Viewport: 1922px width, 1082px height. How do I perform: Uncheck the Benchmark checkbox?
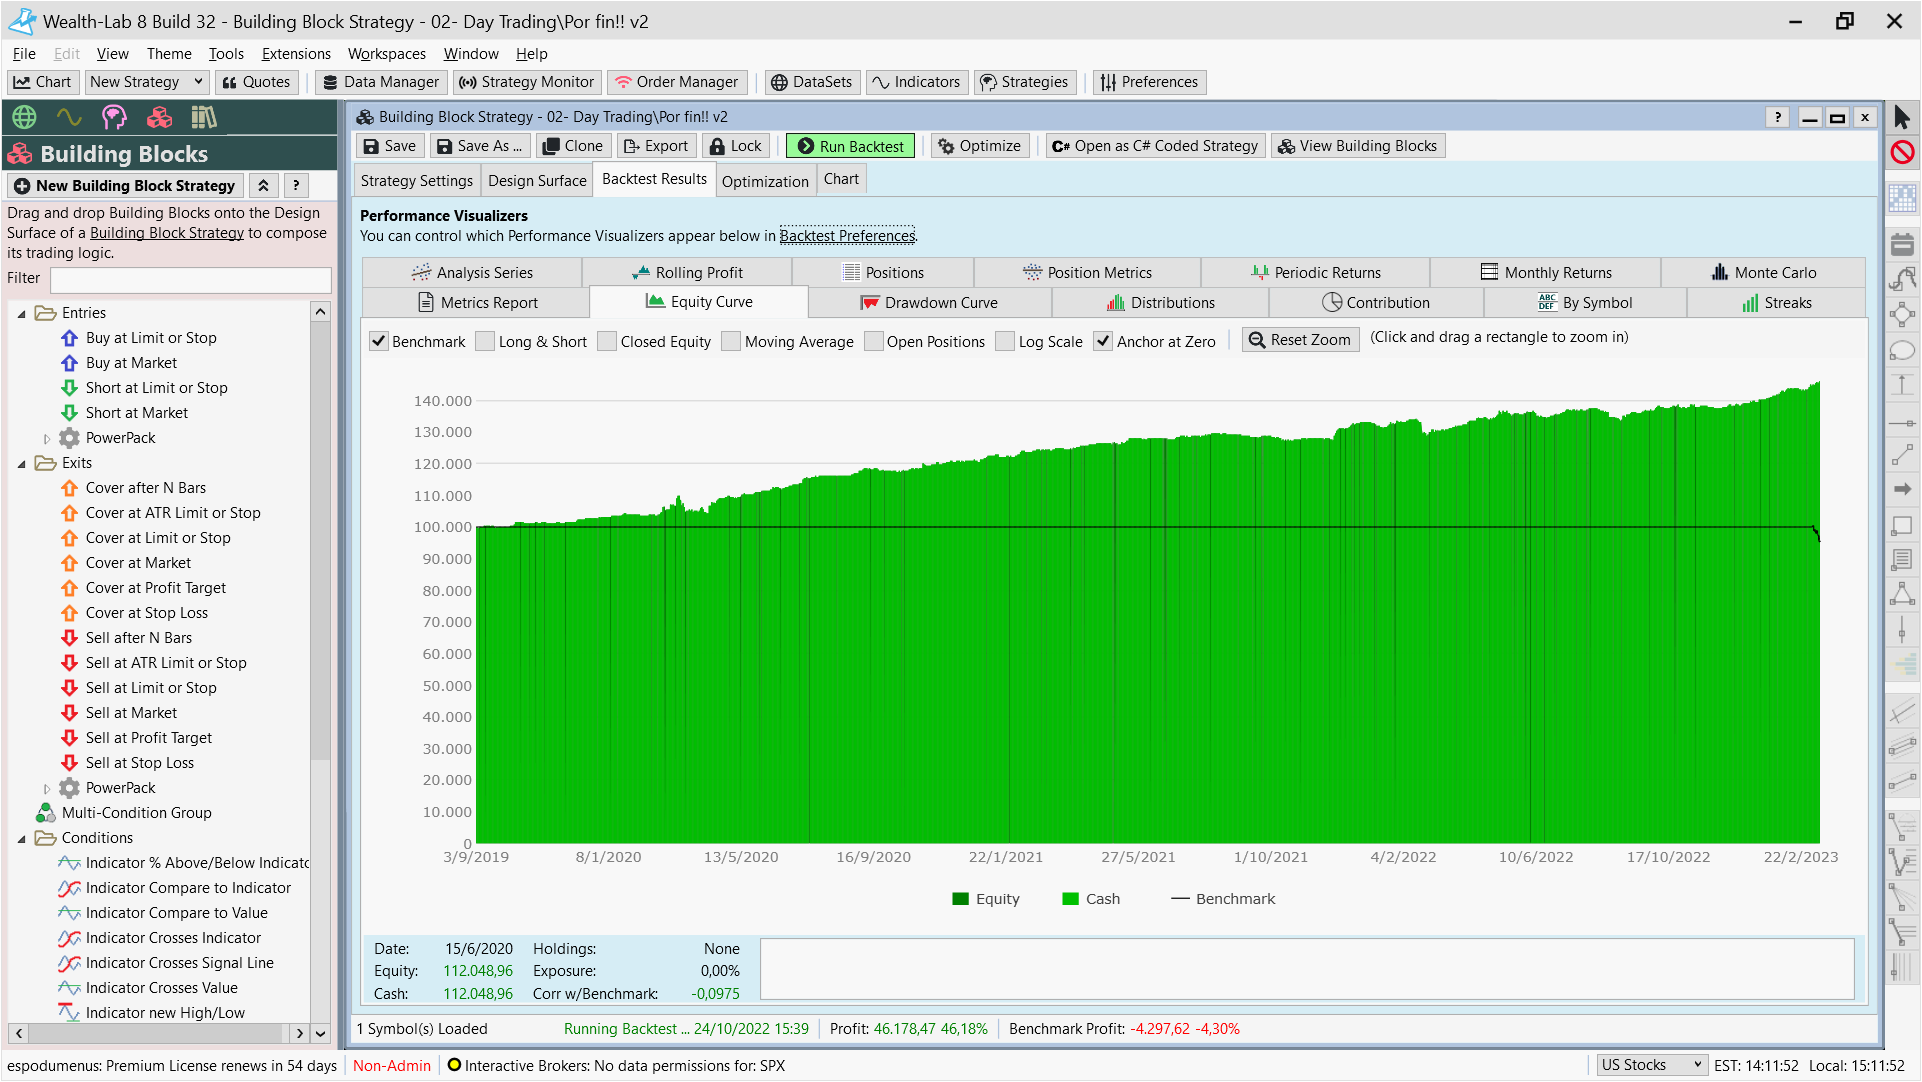379,341
